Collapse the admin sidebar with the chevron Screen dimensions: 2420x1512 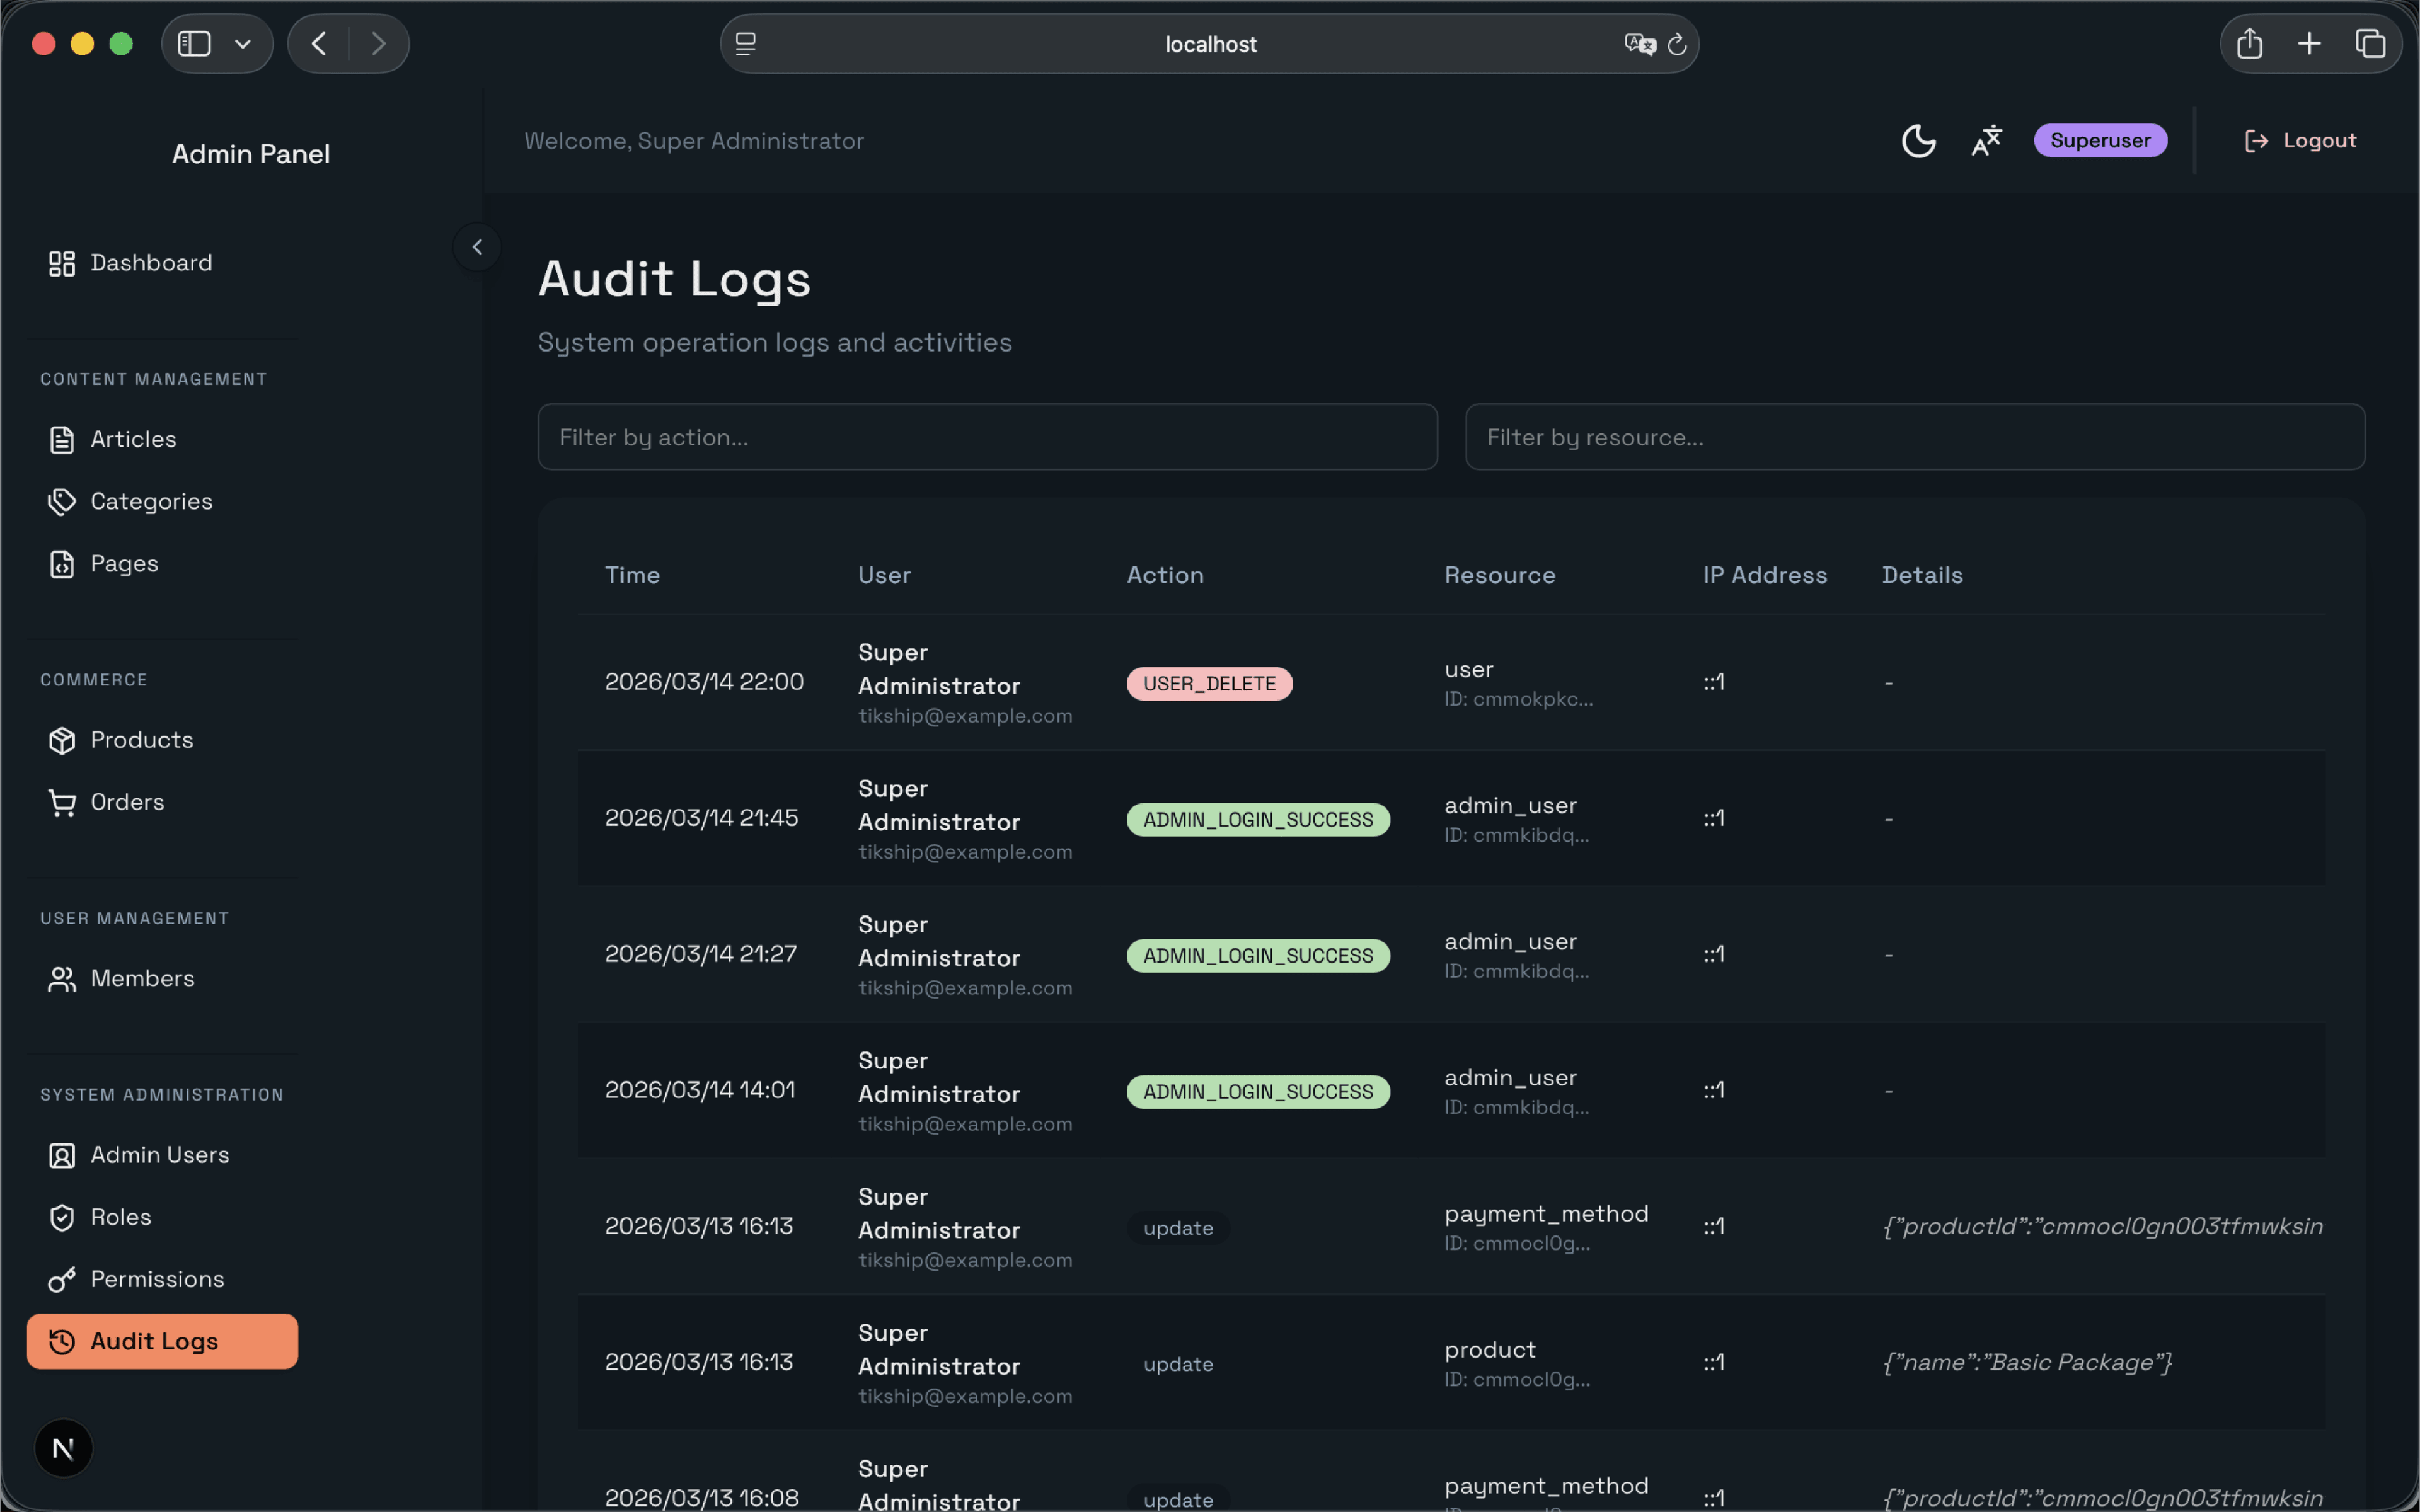point(477,246)
